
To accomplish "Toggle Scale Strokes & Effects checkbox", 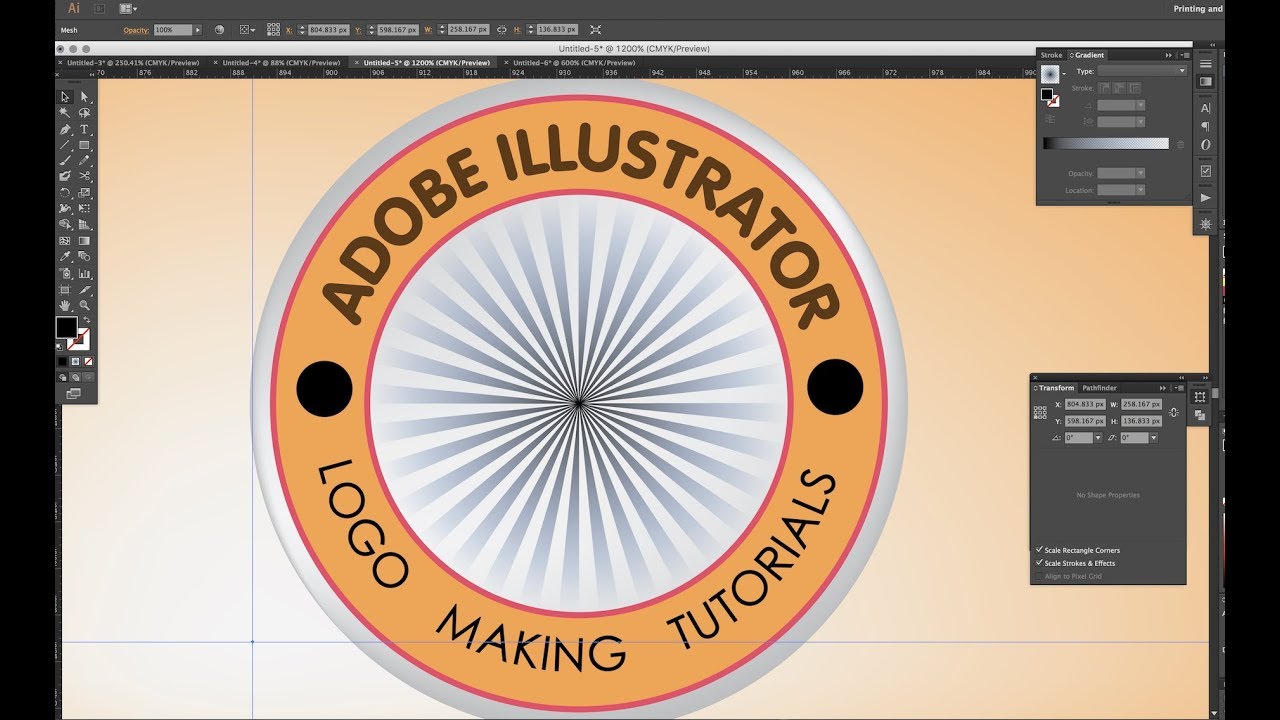I will click(x=1040, y=563).
